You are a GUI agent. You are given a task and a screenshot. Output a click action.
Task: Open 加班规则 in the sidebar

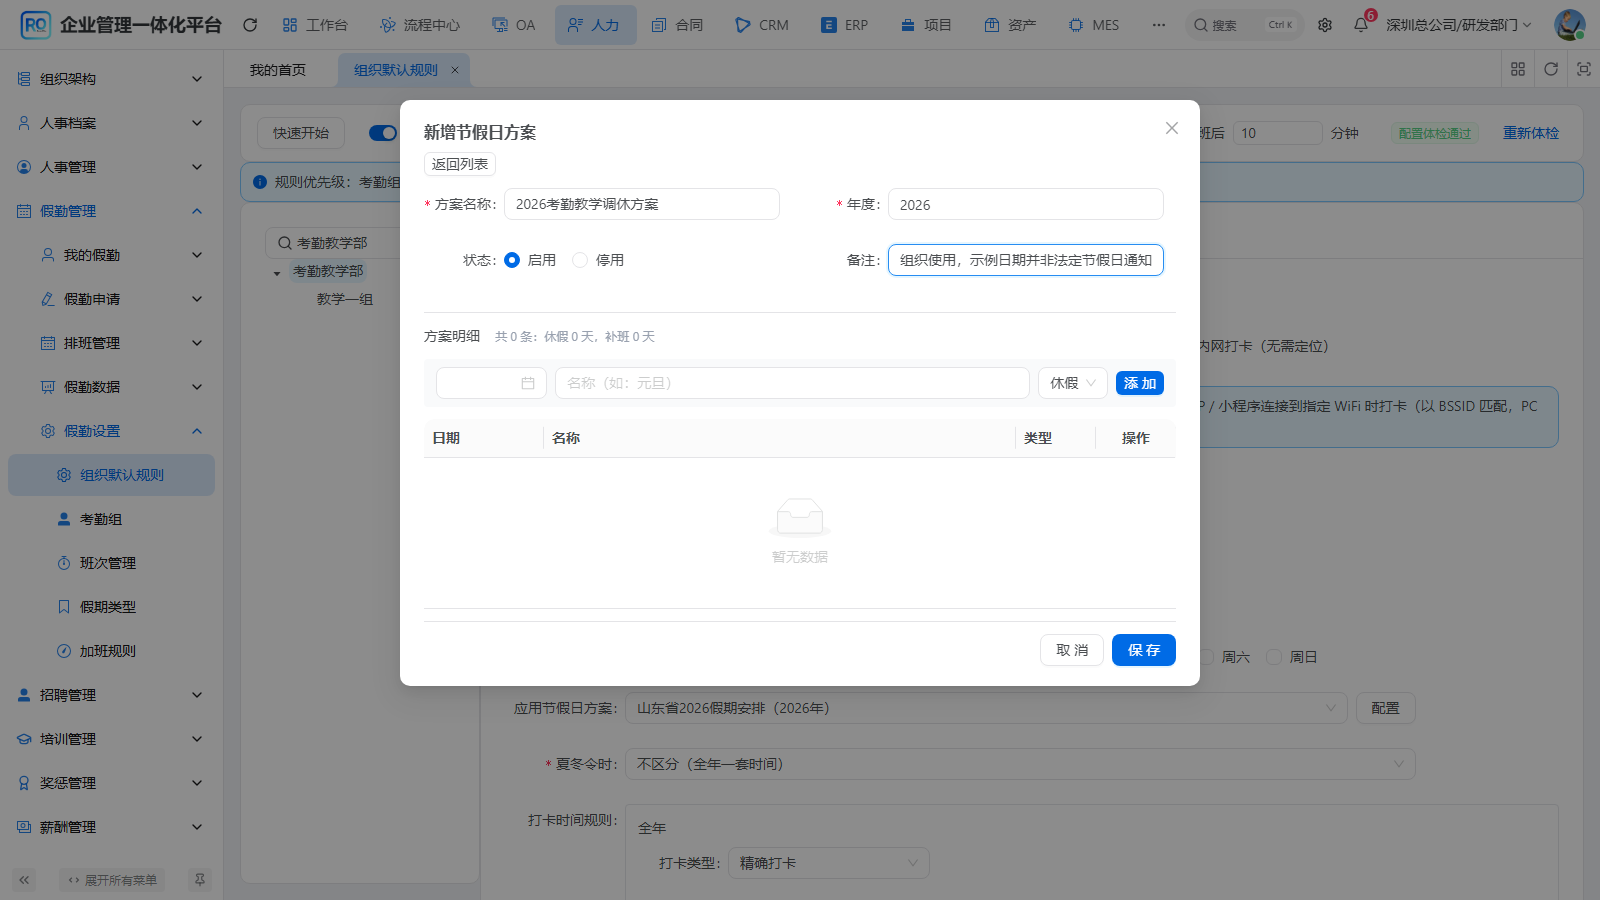coord(111,651)
